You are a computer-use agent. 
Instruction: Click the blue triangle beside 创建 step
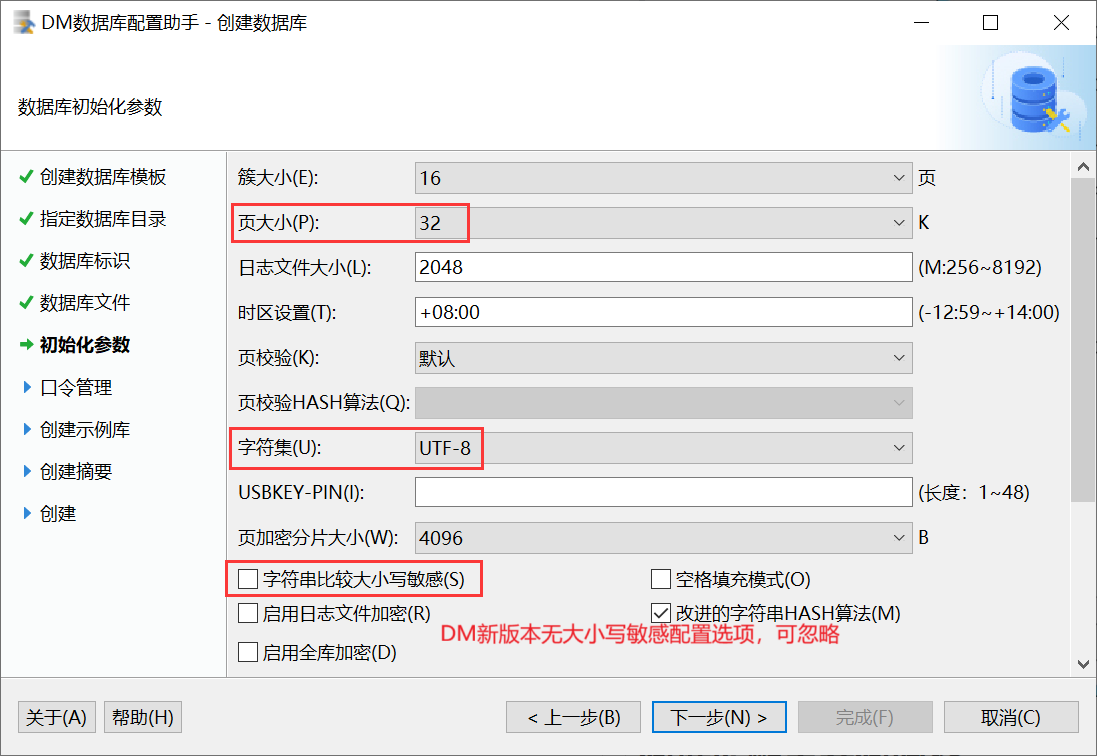pos(27,513)
